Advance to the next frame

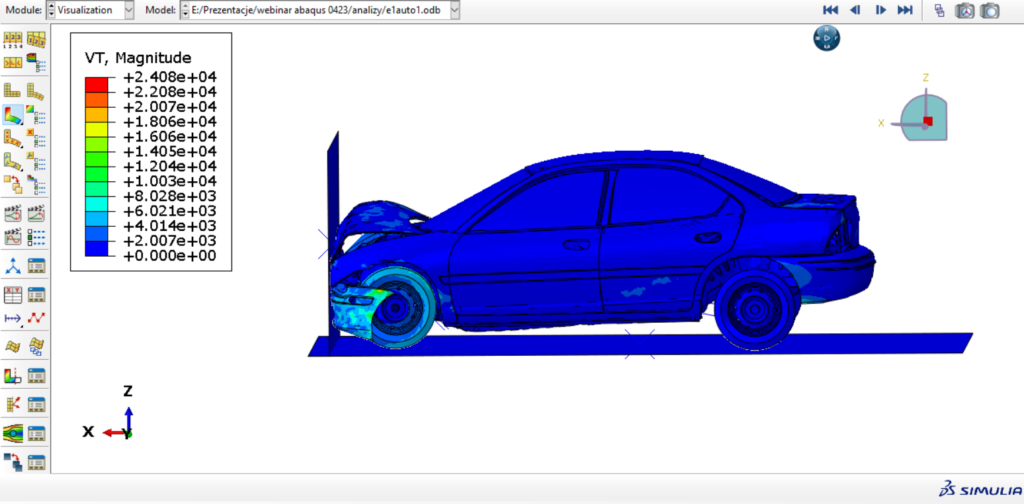[880, 10]
